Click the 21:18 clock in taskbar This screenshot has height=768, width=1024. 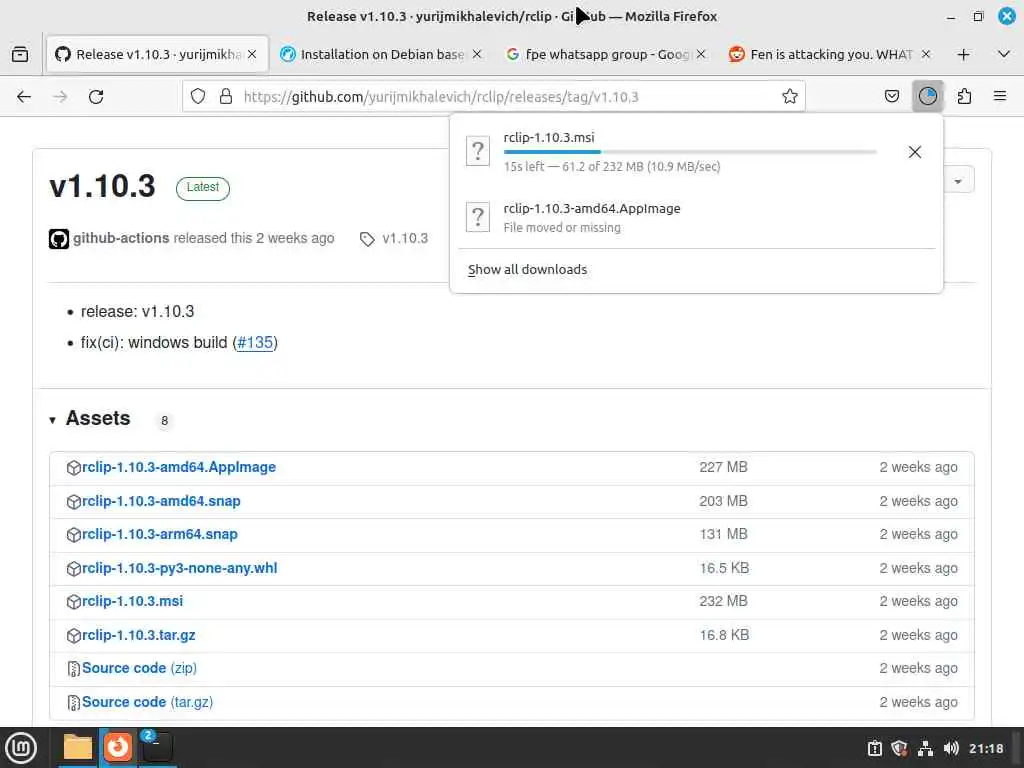tap(985, 748)
